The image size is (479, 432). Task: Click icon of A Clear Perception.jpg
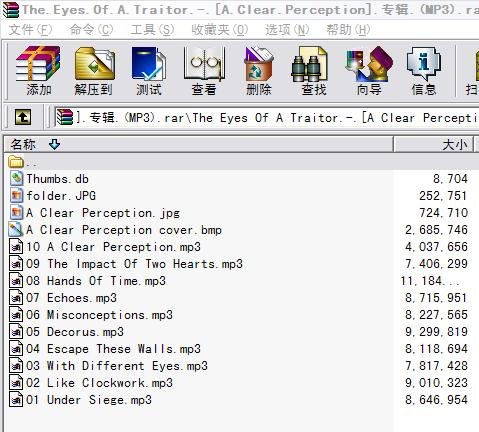click(16, 213)
